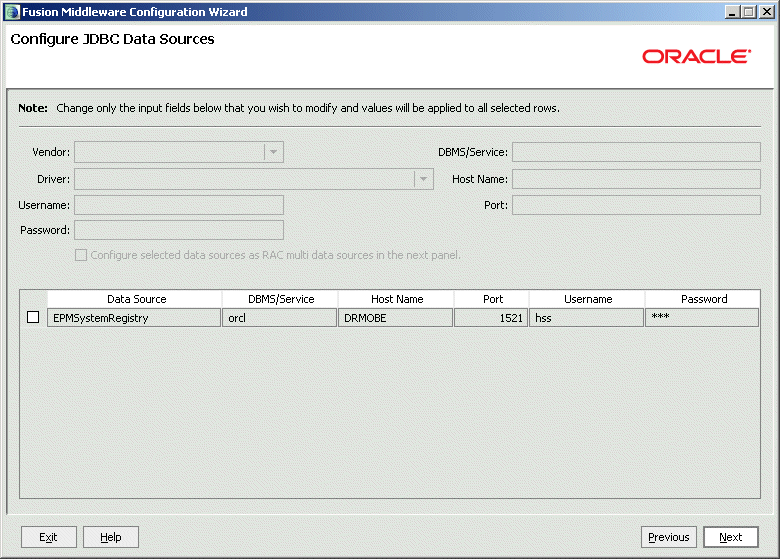Proceed with the Next button
780x559 pixels.
[731, 537]
